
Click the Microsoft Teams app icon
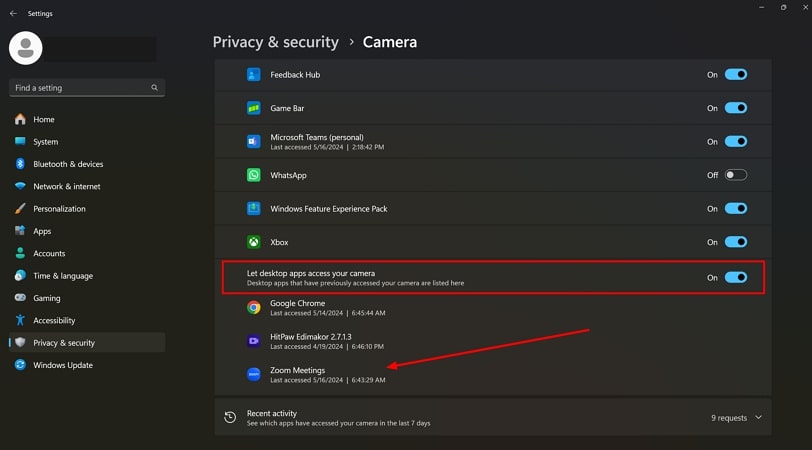point(254,142)
